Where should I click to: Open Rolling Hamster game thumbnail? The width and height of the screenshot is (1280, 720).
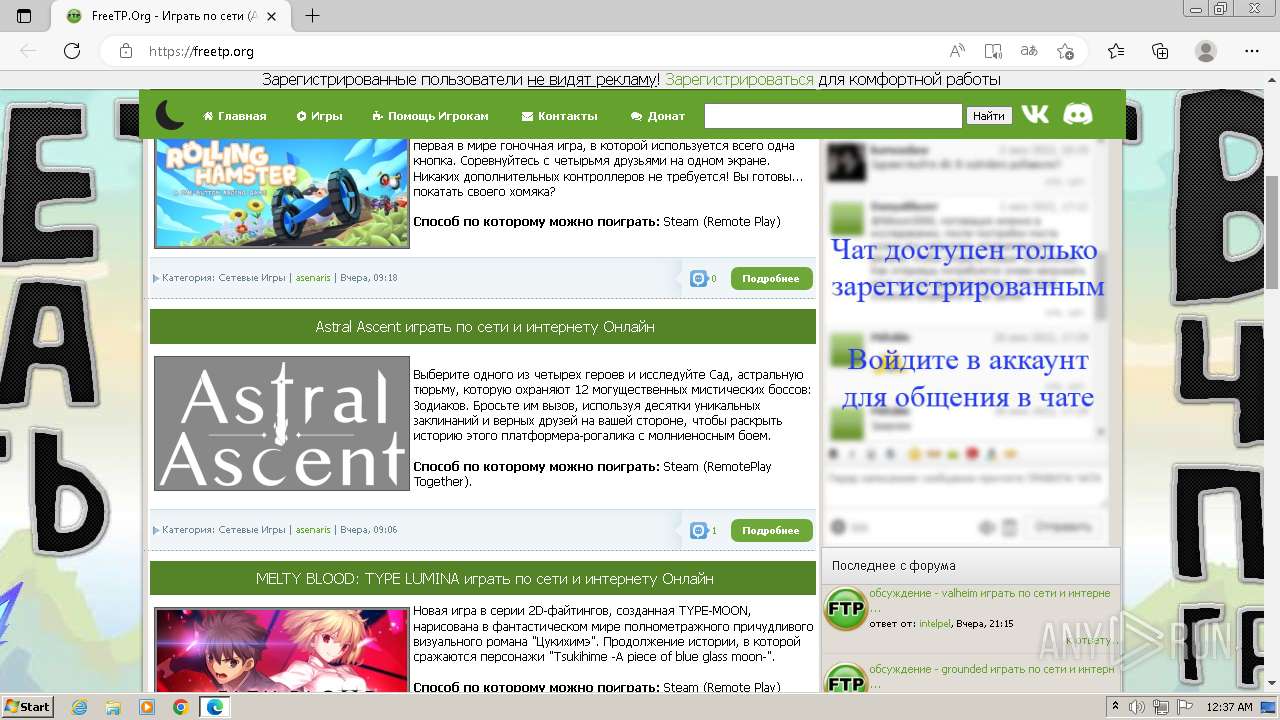[x=282, y=193]
